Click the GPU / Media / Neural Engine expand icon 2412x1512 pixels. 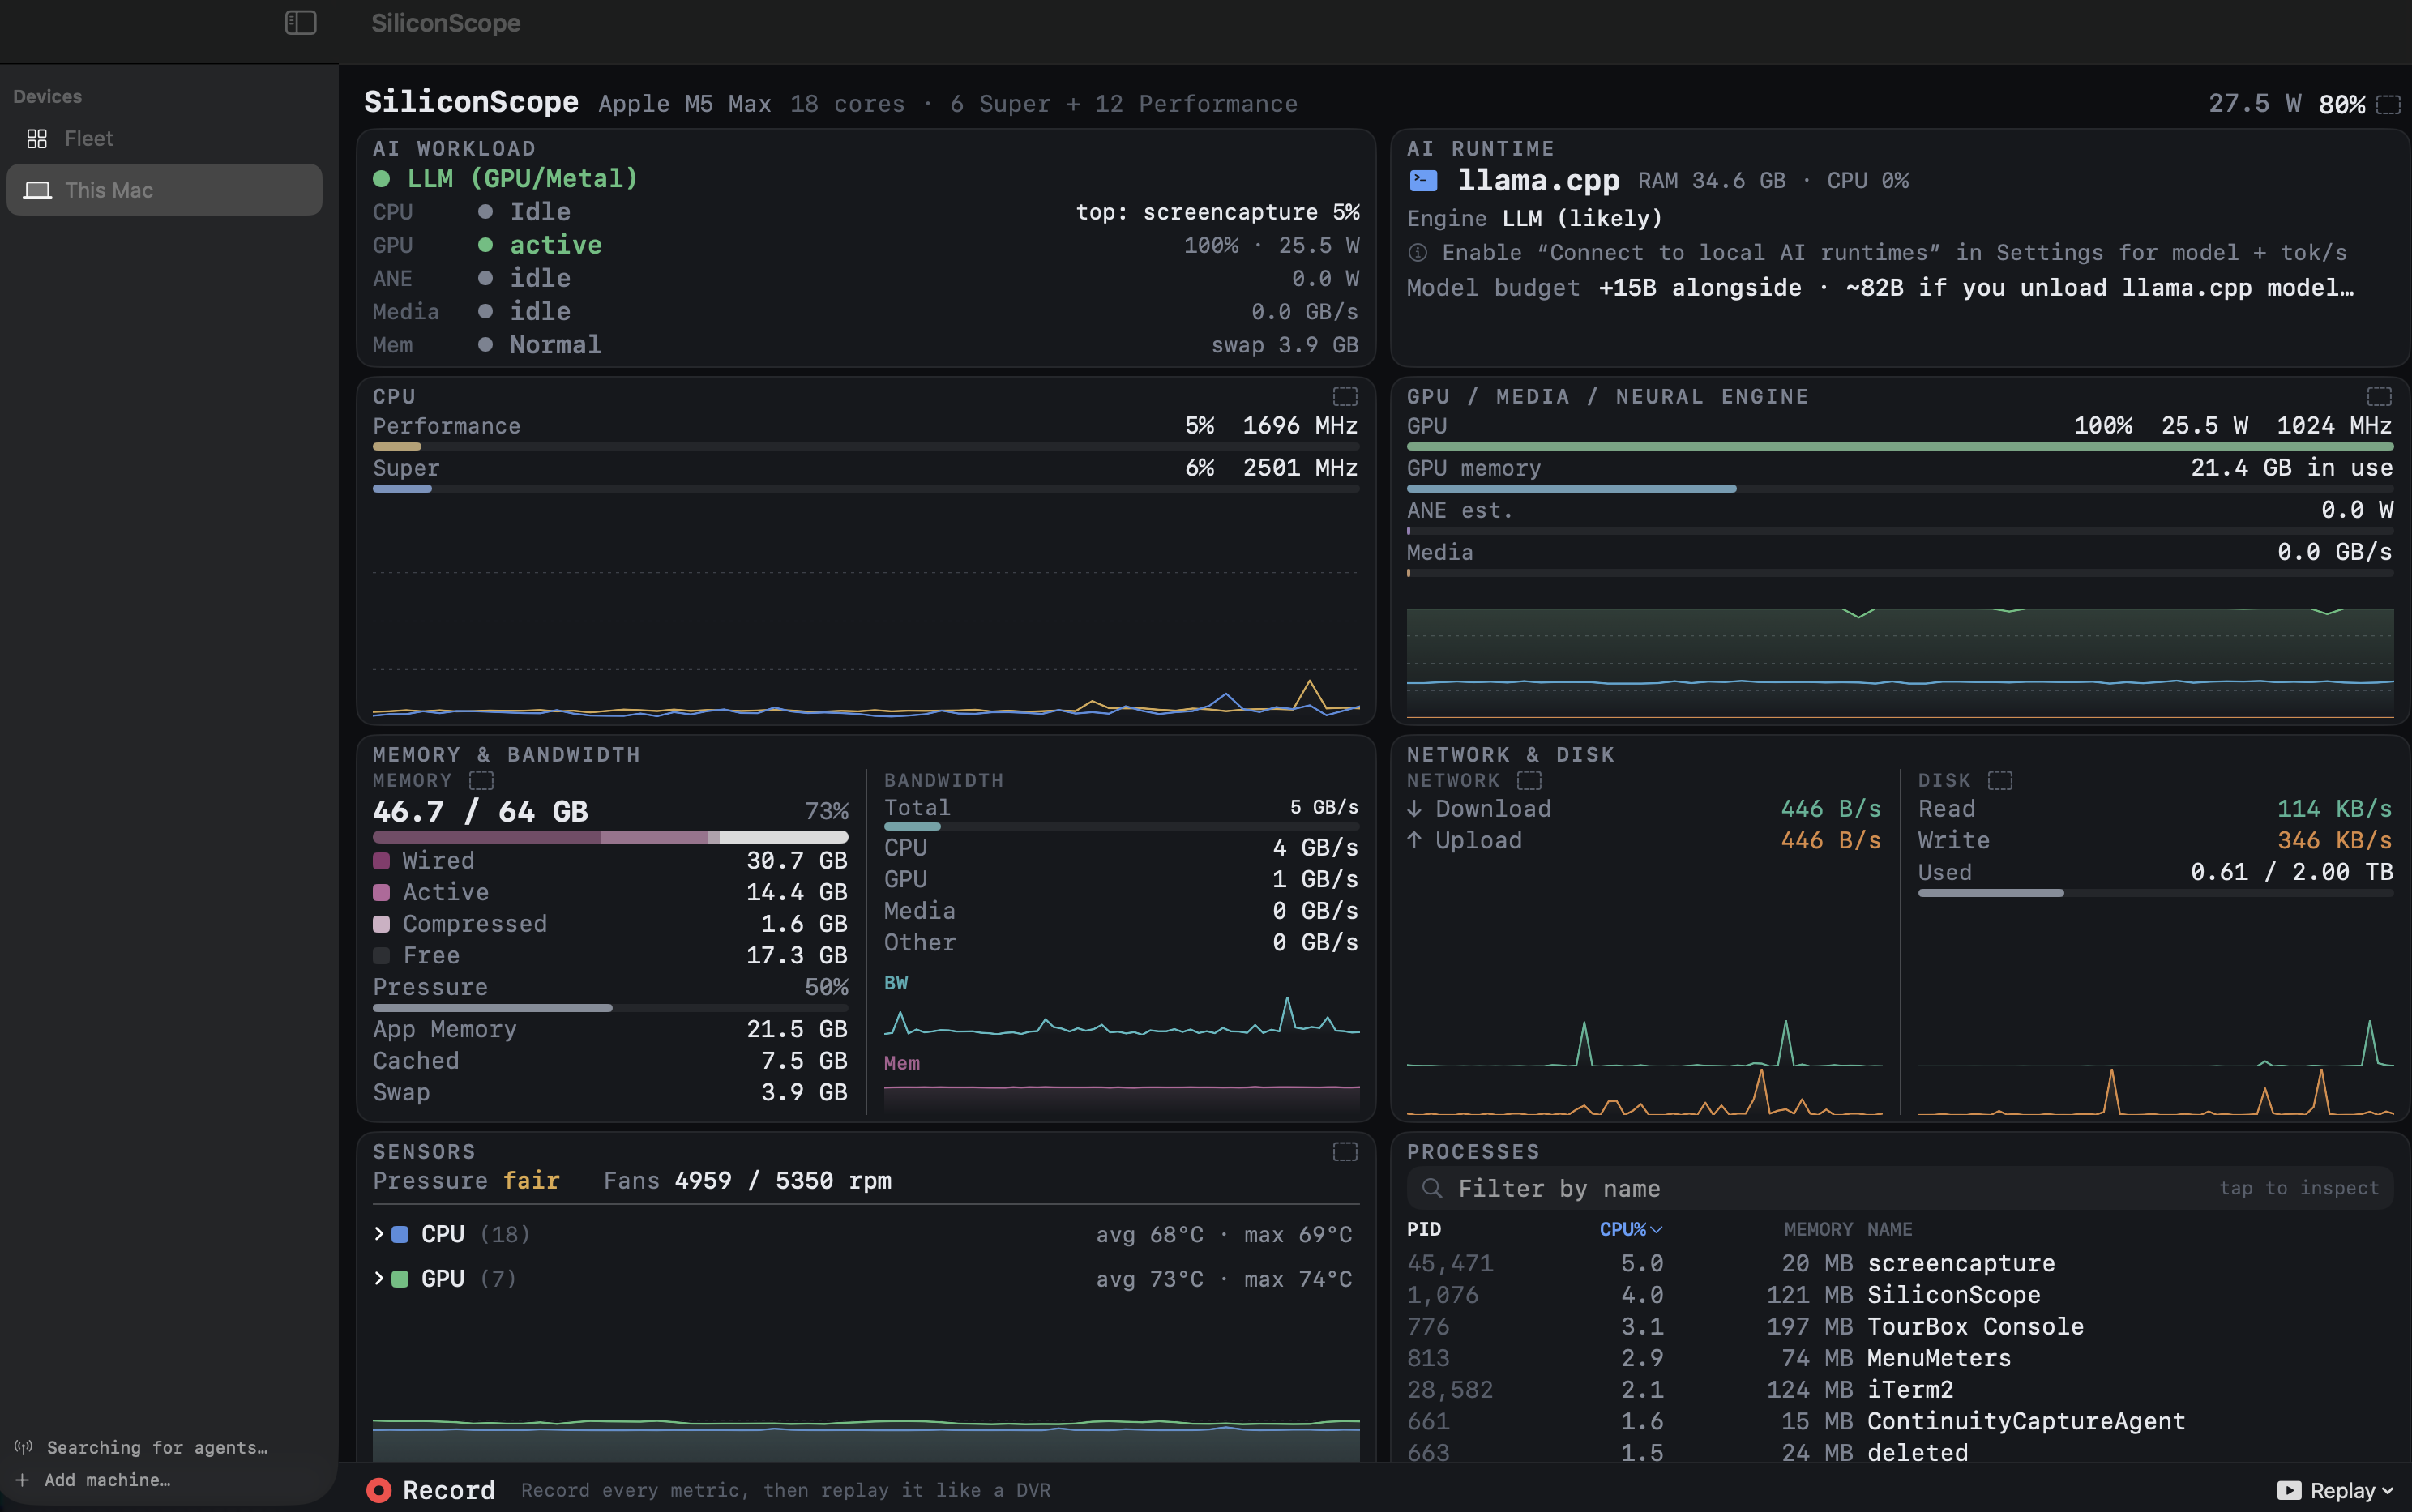tap(2379, 396)
